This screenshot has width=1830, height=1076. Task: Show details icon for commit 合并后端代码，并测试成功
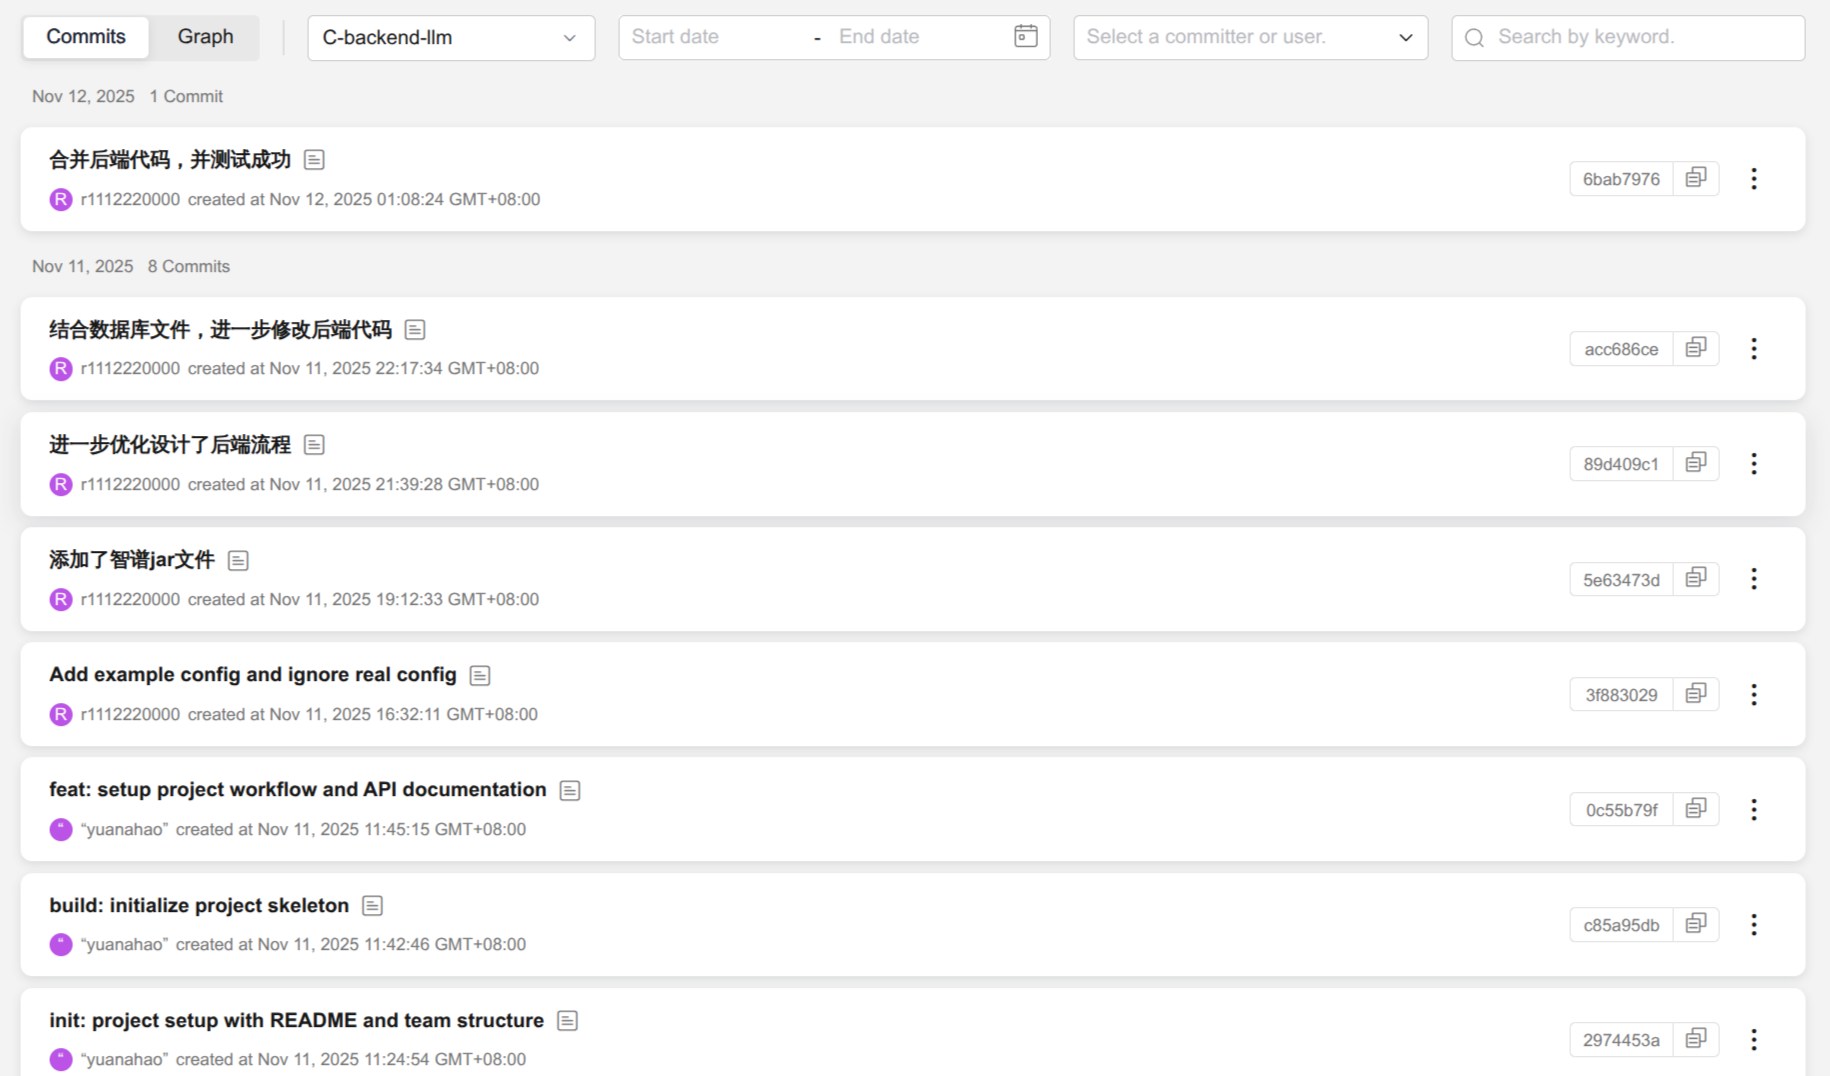pos(314,160)
